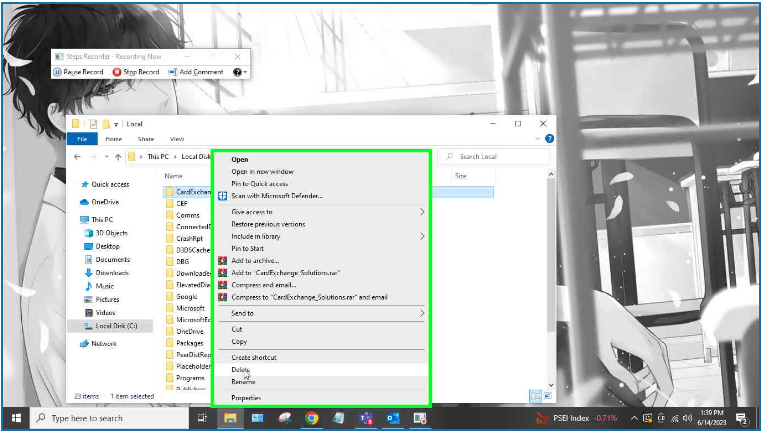Choose Pin to Quick access

321,184
